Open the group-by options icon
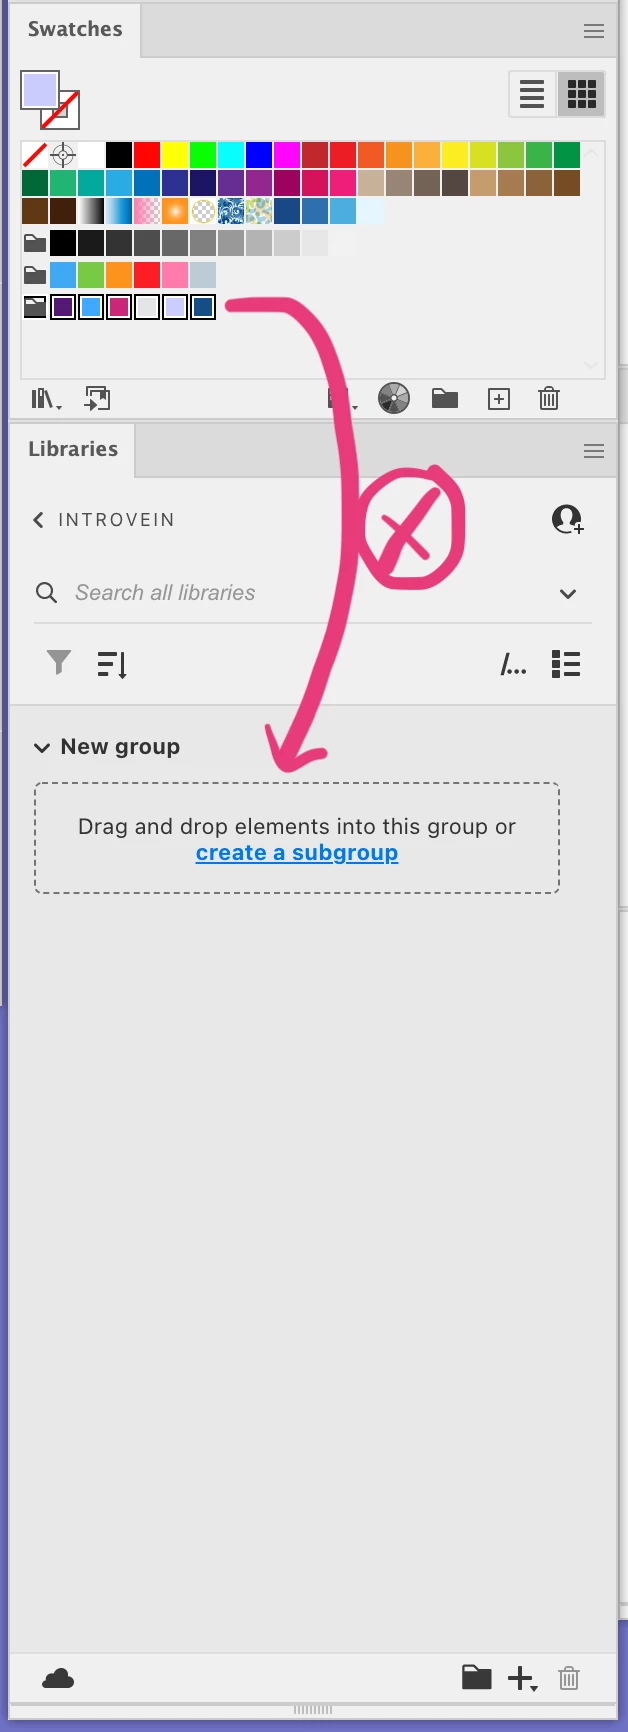This screenshot has width=628, height=1732. tap(514, 665)
